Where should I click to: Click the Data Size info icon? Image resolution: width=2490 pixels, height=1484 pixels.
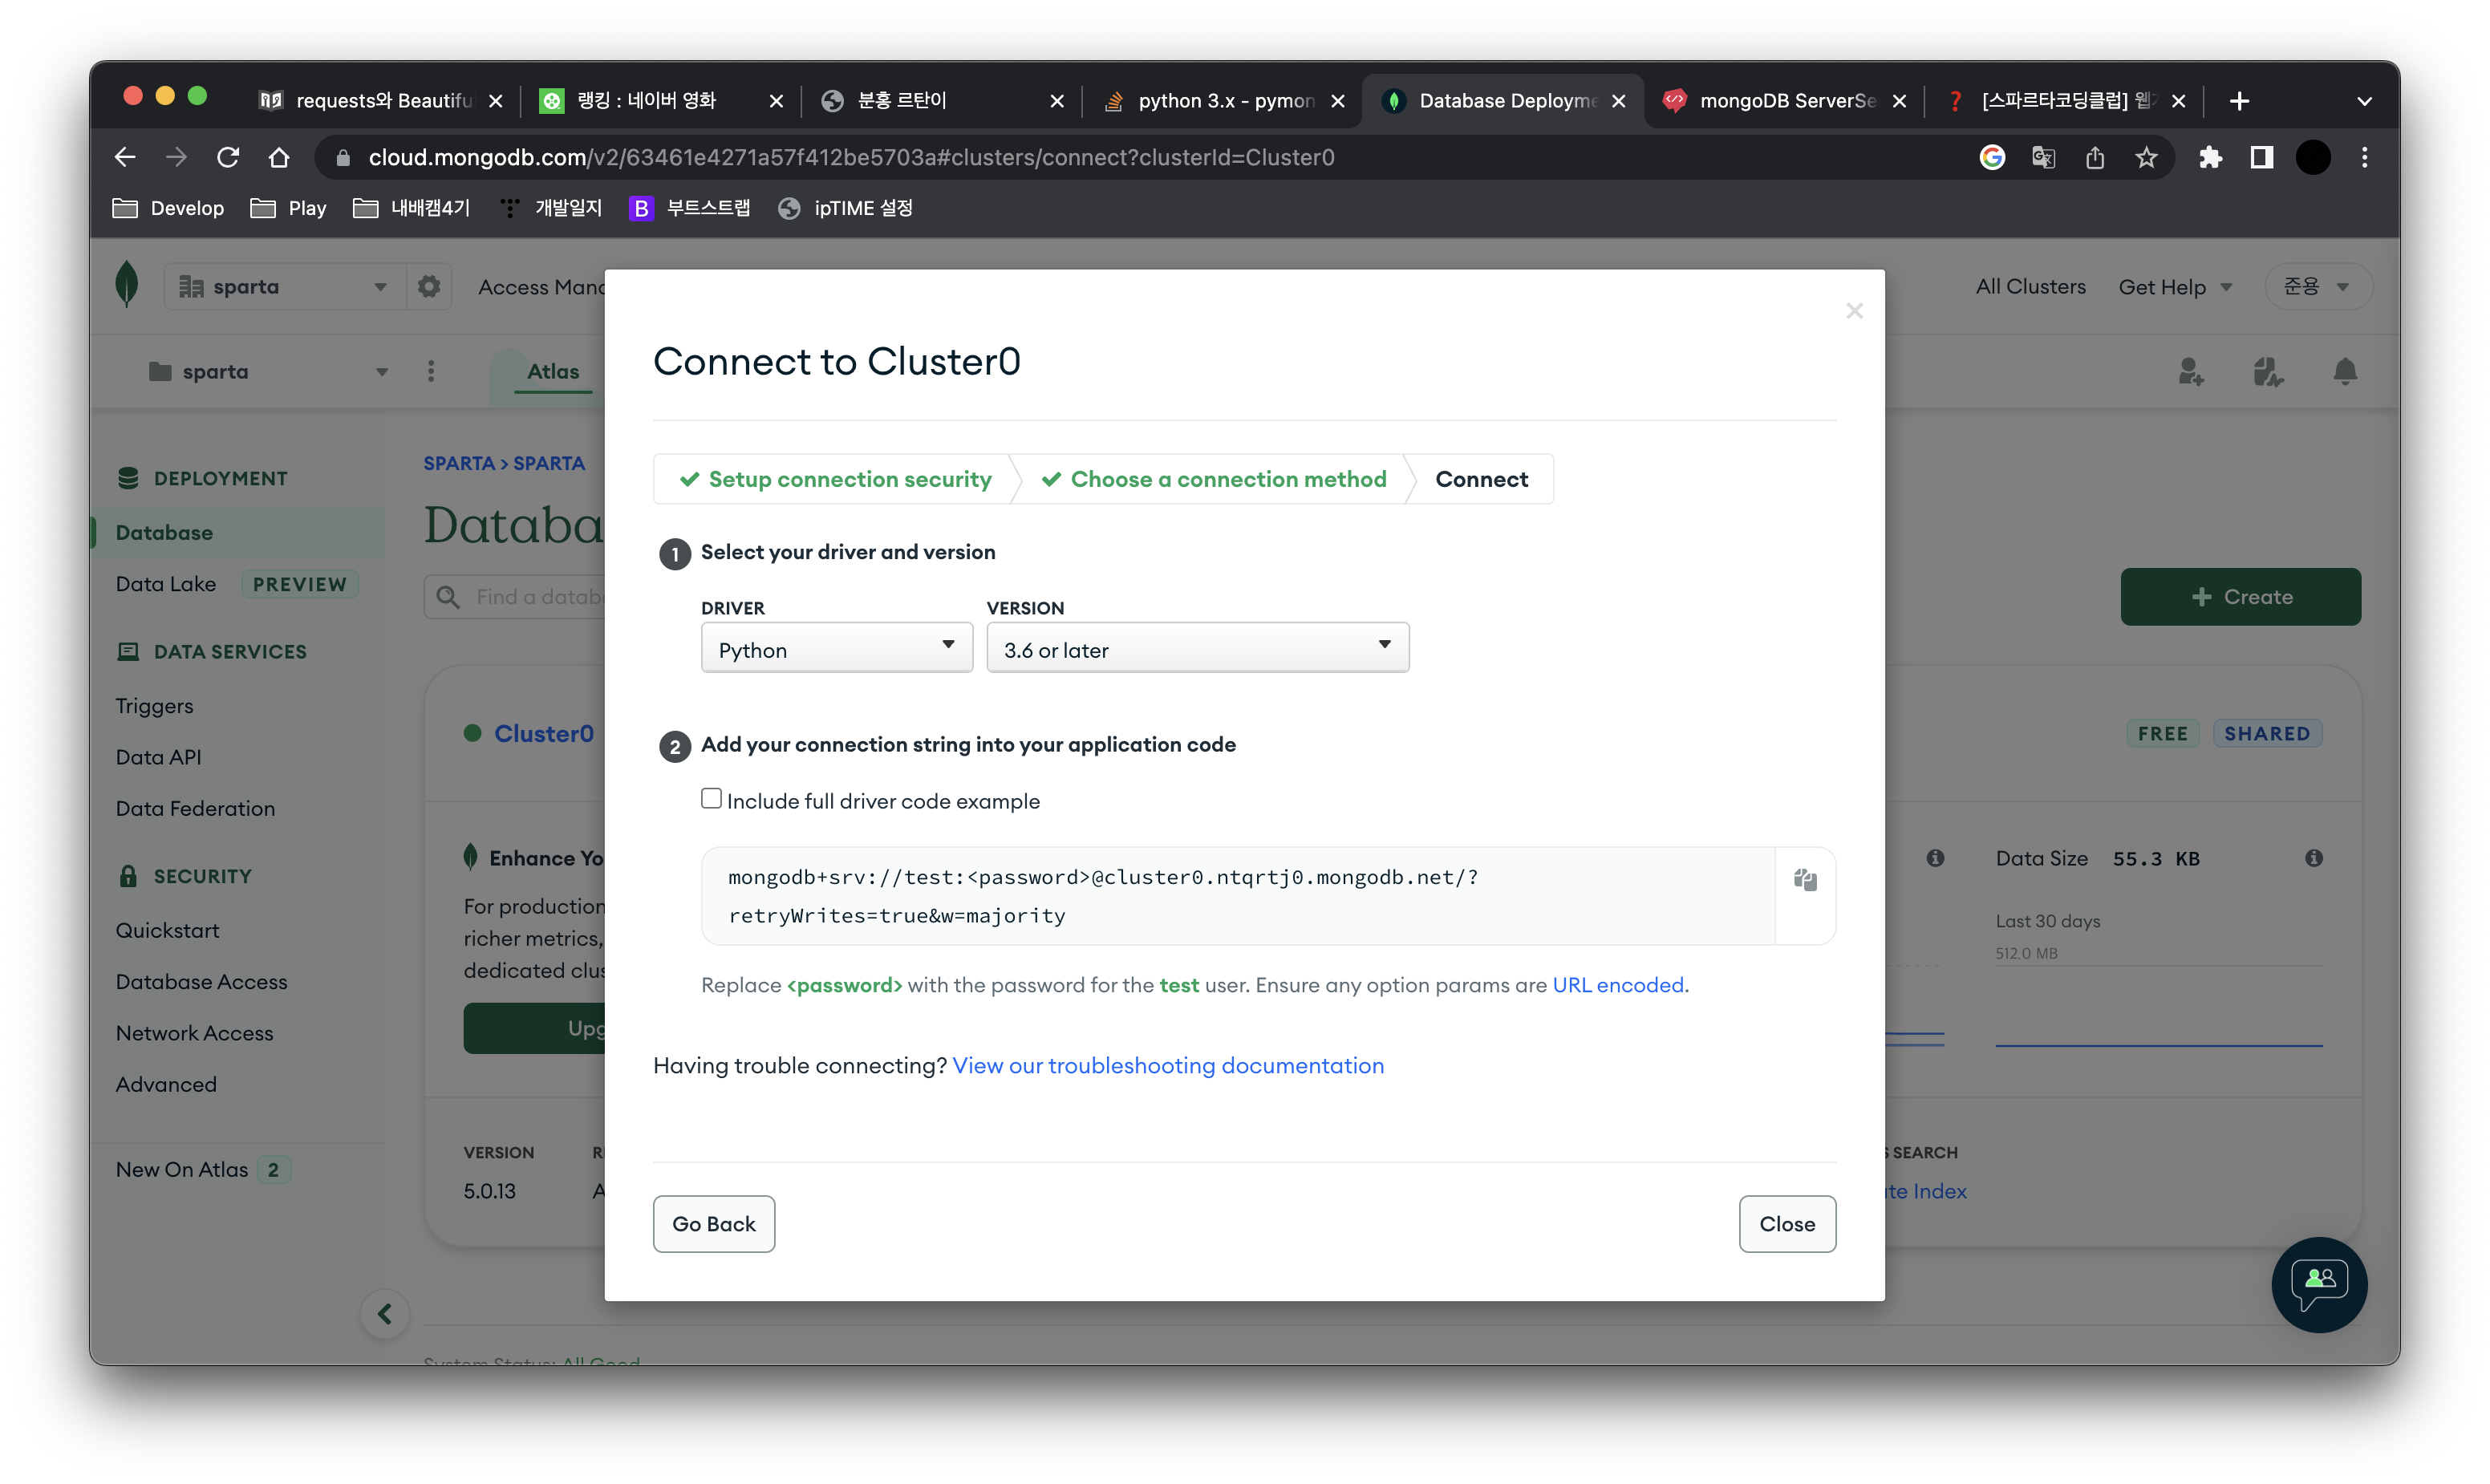2314,858
